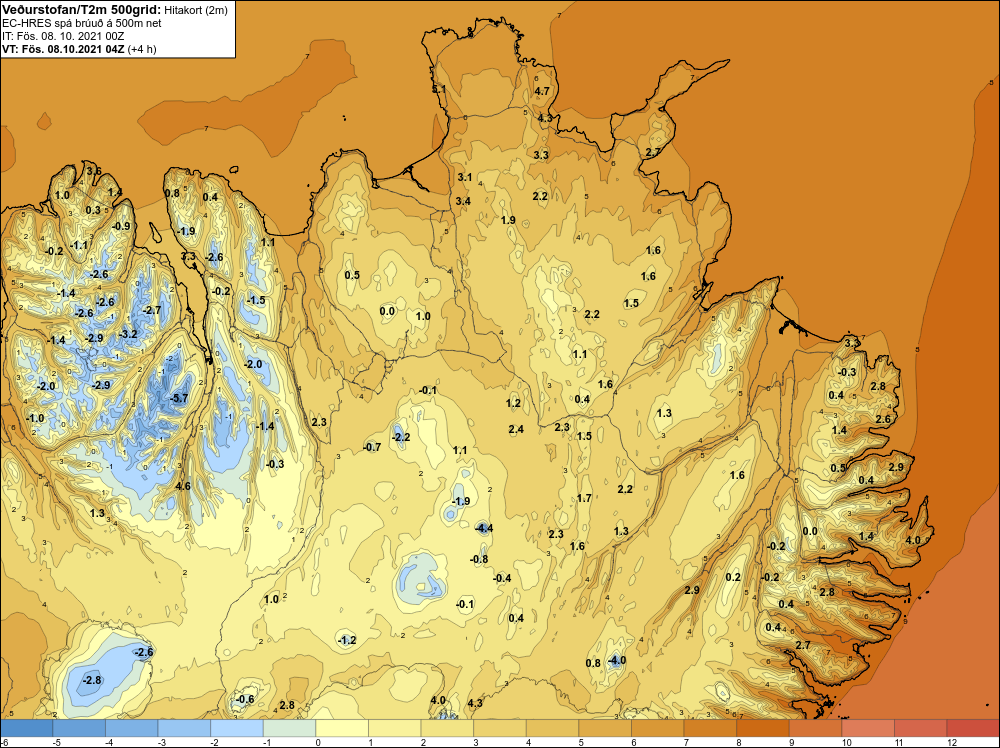This screenshot has height=748, width=1000.
Task: Click the title 'Veðurstofan/T2m 500grid:'
Action: click(81, 10)
